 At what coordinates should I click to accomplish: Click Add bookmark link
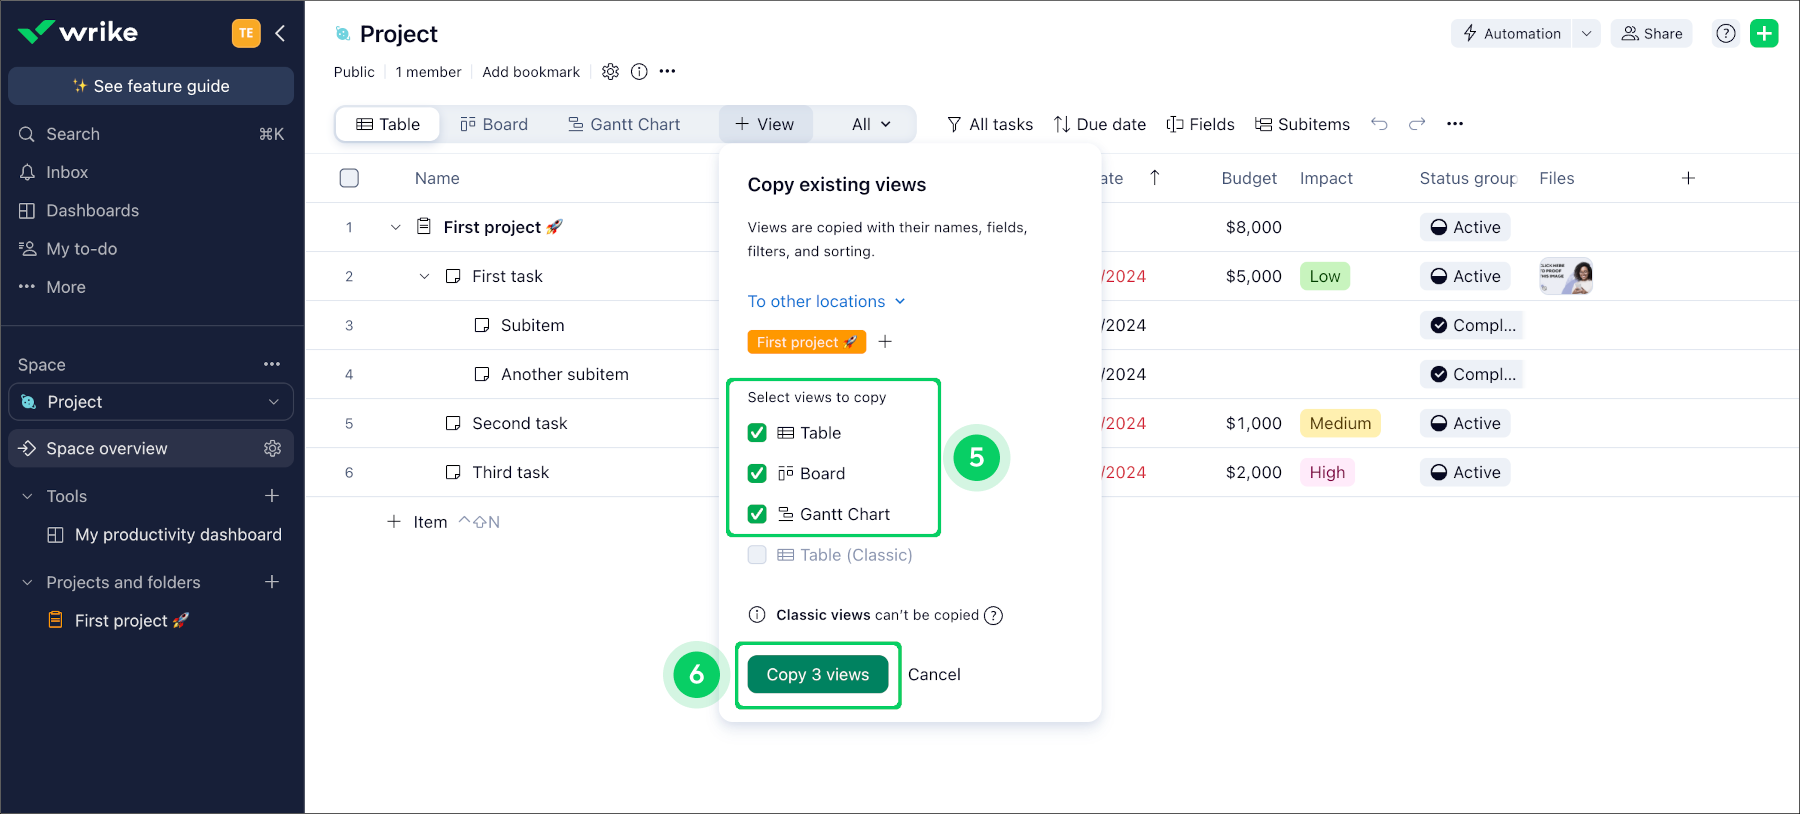[531, 72]
